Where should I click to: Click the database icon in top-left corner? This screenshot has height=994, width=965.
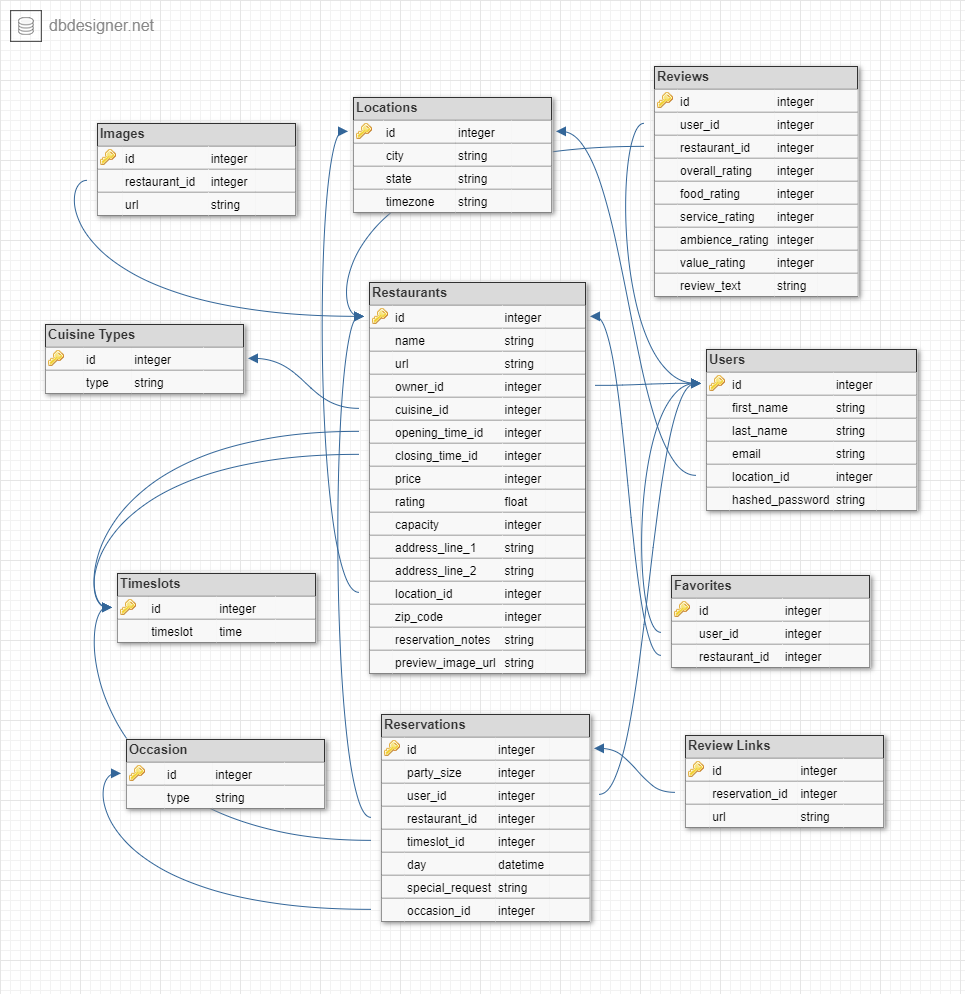25,26
